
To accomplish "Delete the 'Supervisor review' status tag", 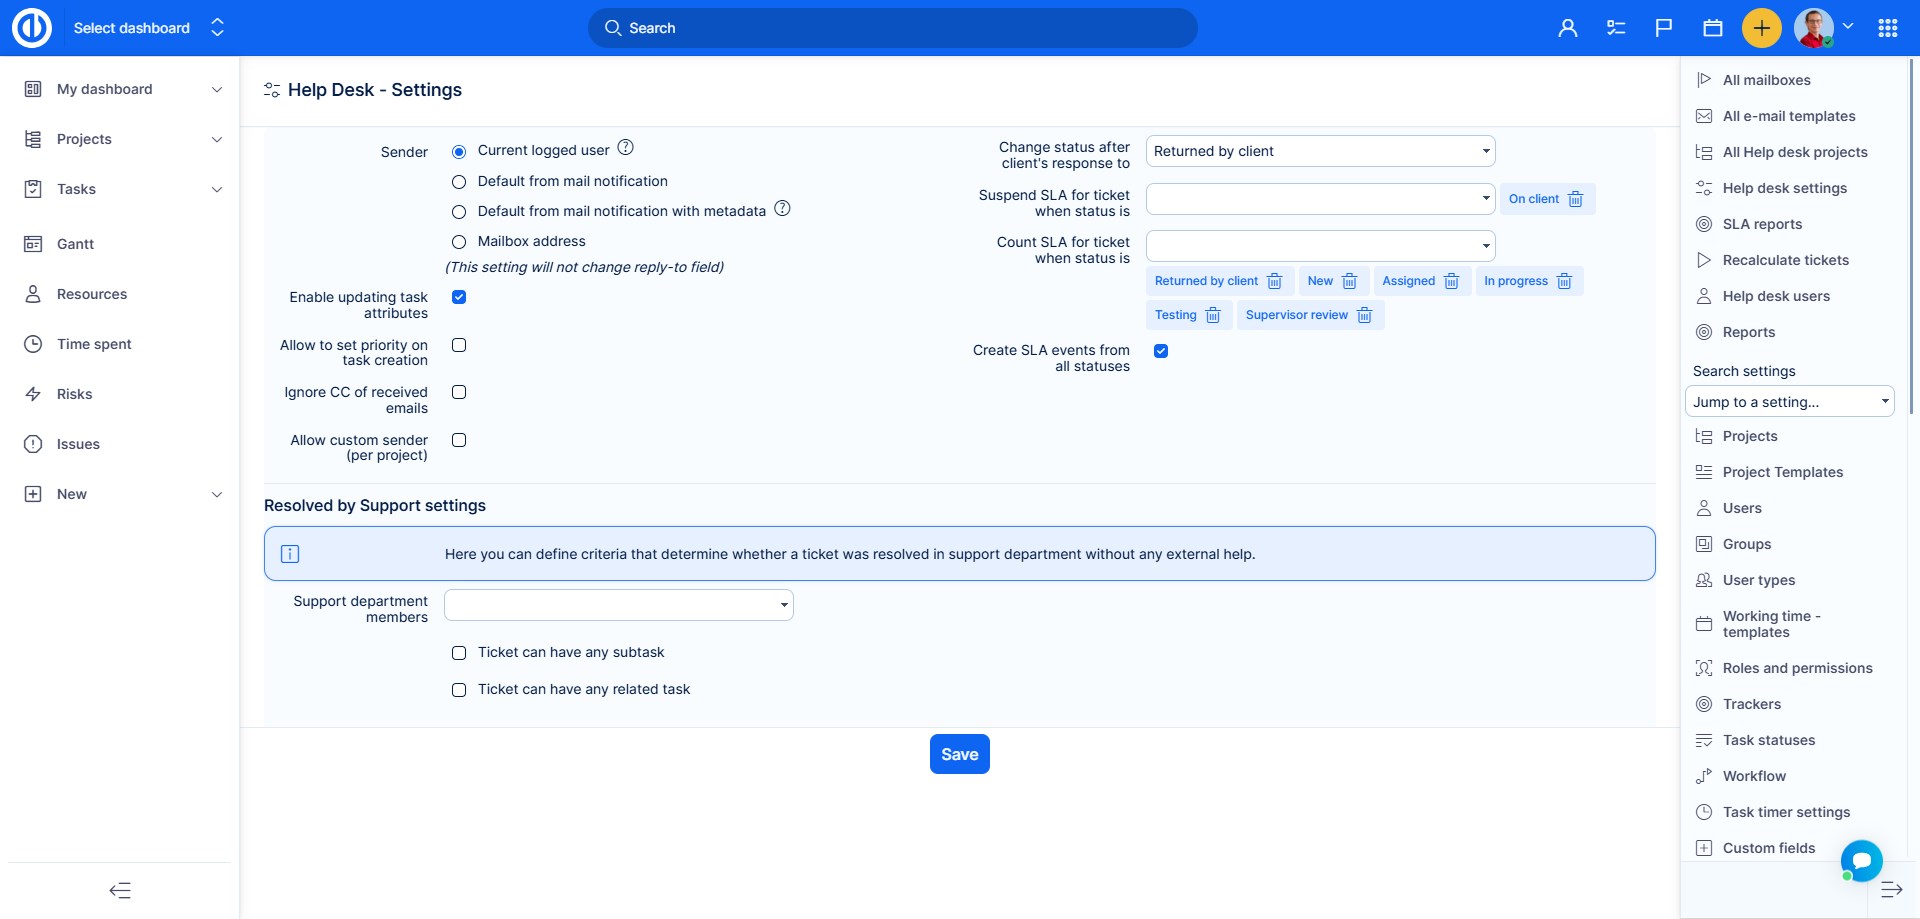I will point(1364,315).
